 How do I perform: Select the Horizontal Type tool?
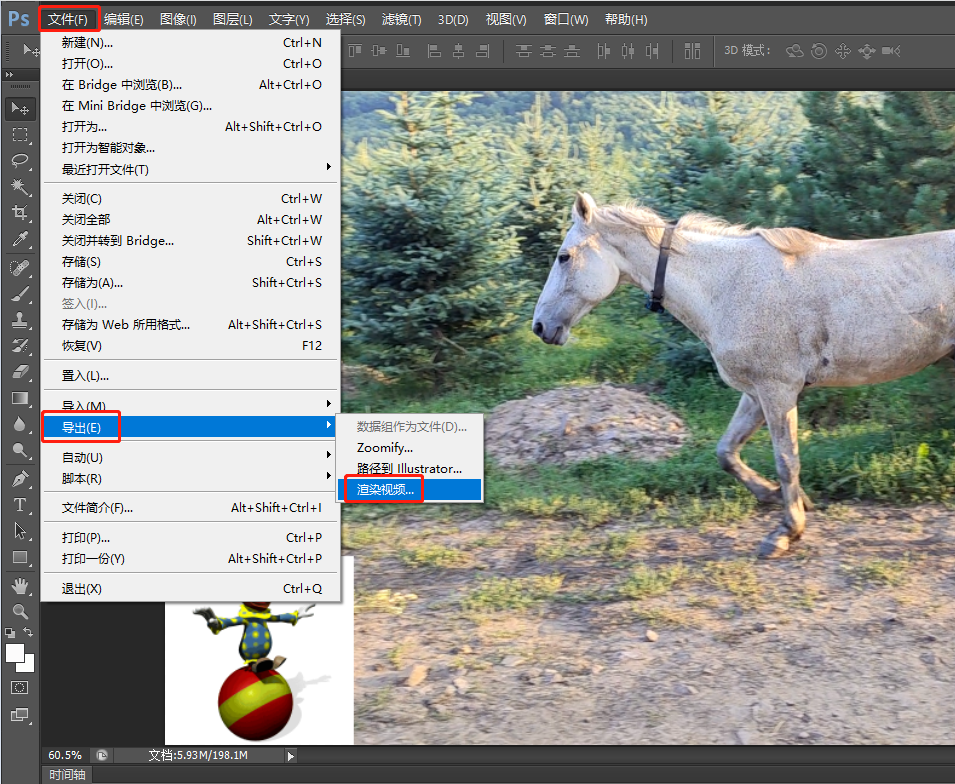20,505
